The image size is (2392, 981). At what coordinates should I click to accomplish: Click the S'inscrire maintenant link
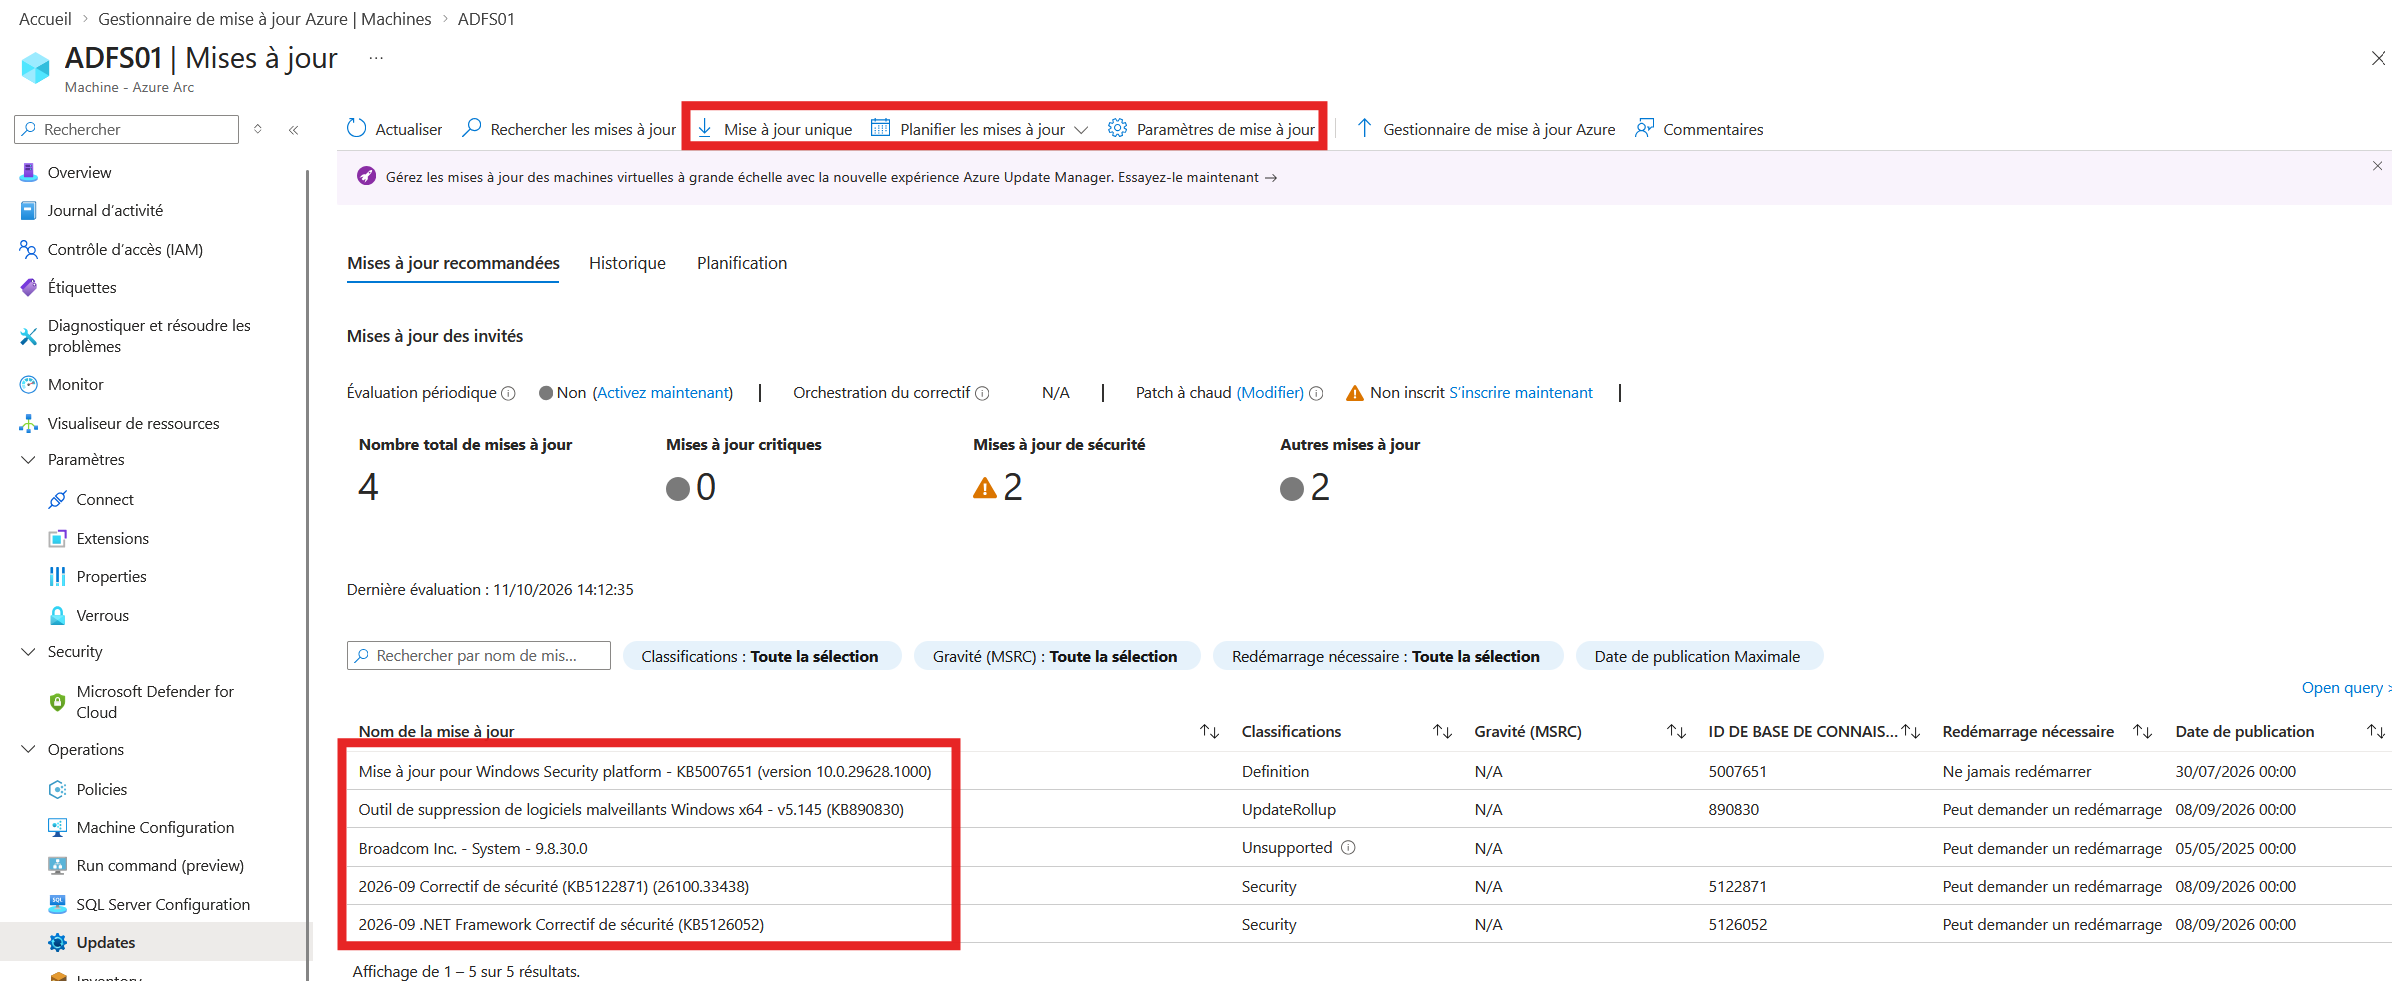(1521, 393)
